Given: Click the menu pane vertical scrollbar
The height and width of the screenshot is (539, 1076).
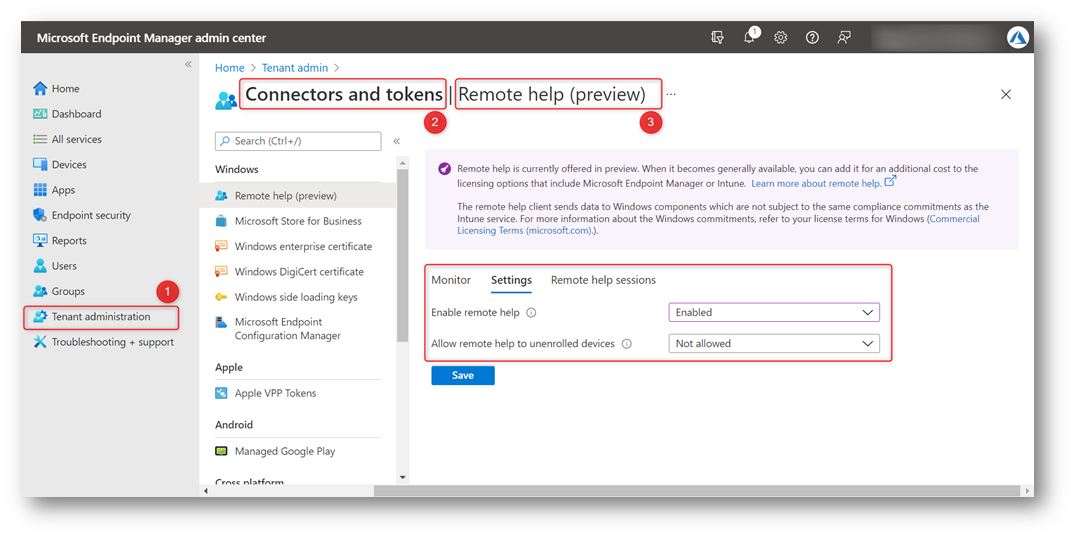Looking at the screenshot, I should coord(403,254).
